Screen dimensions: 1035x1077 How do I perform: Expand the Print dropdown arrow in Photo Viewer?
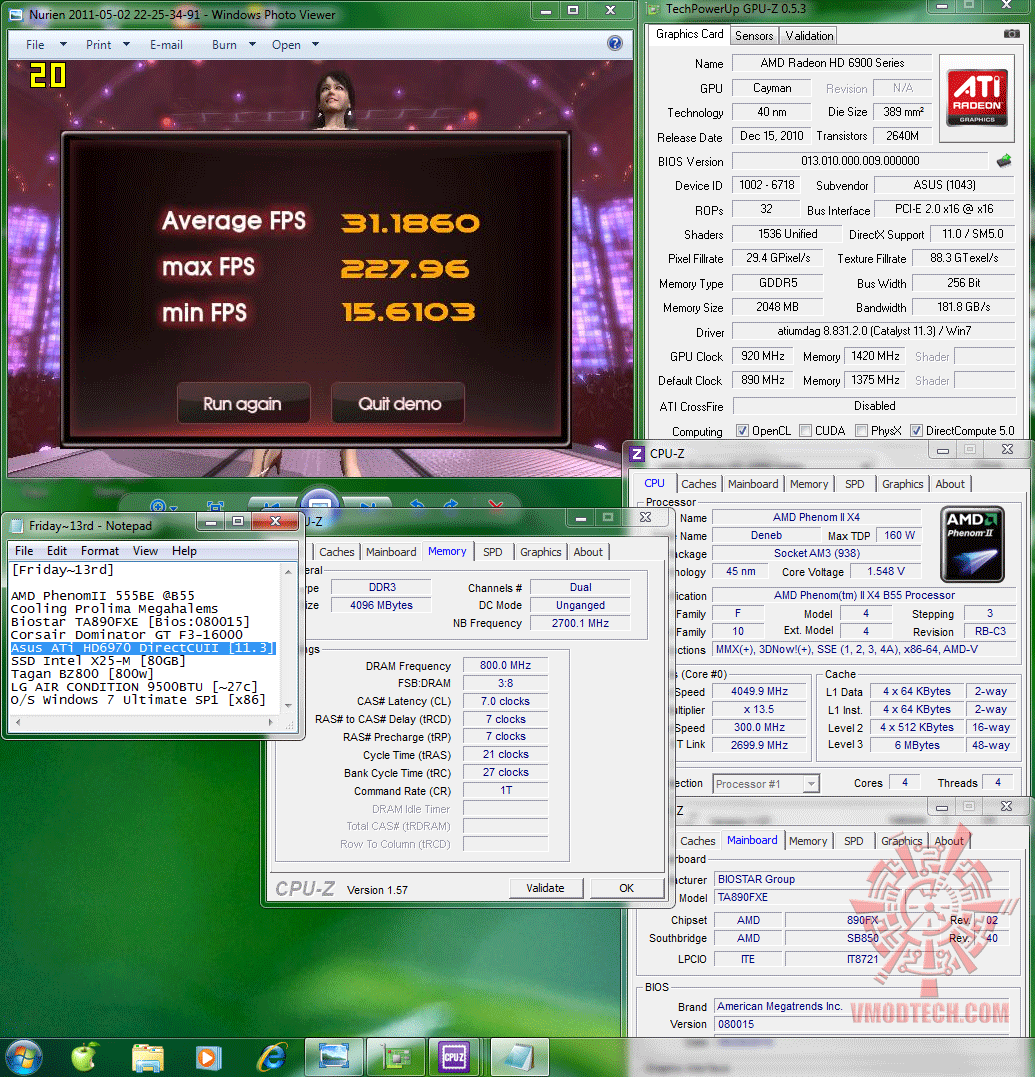click(126, 44)
